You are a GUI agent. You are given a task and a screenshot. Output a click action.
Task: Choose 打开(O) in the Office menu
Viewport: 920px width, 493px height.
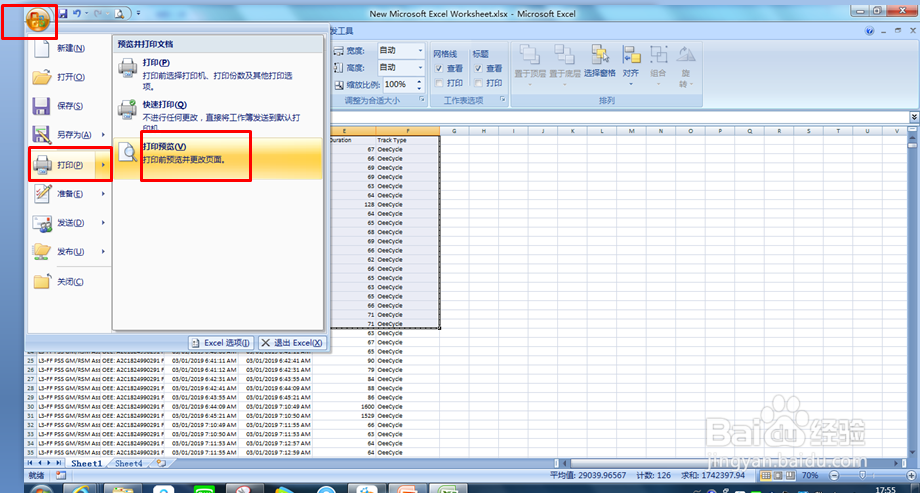(x=69, y=77)
